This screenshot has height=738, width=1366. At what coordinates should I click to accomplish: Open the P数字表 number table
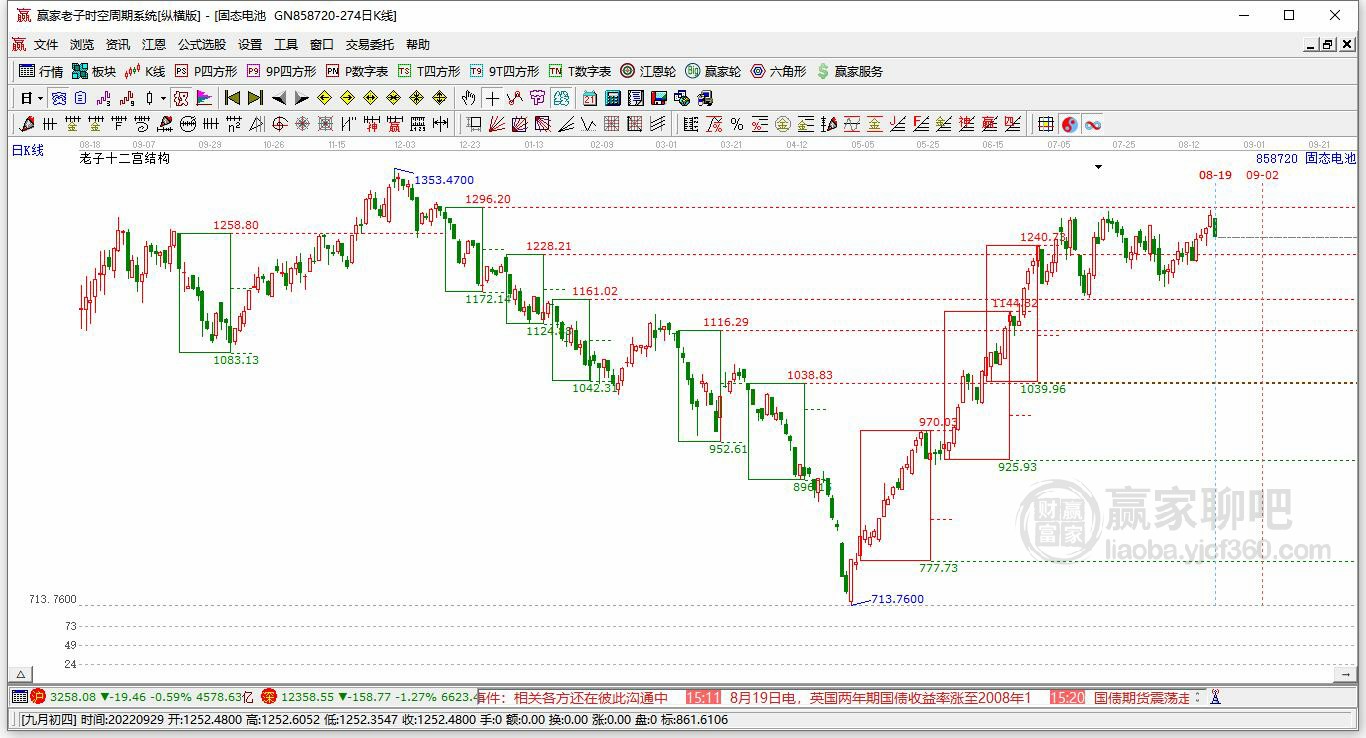tap(357, 71)
